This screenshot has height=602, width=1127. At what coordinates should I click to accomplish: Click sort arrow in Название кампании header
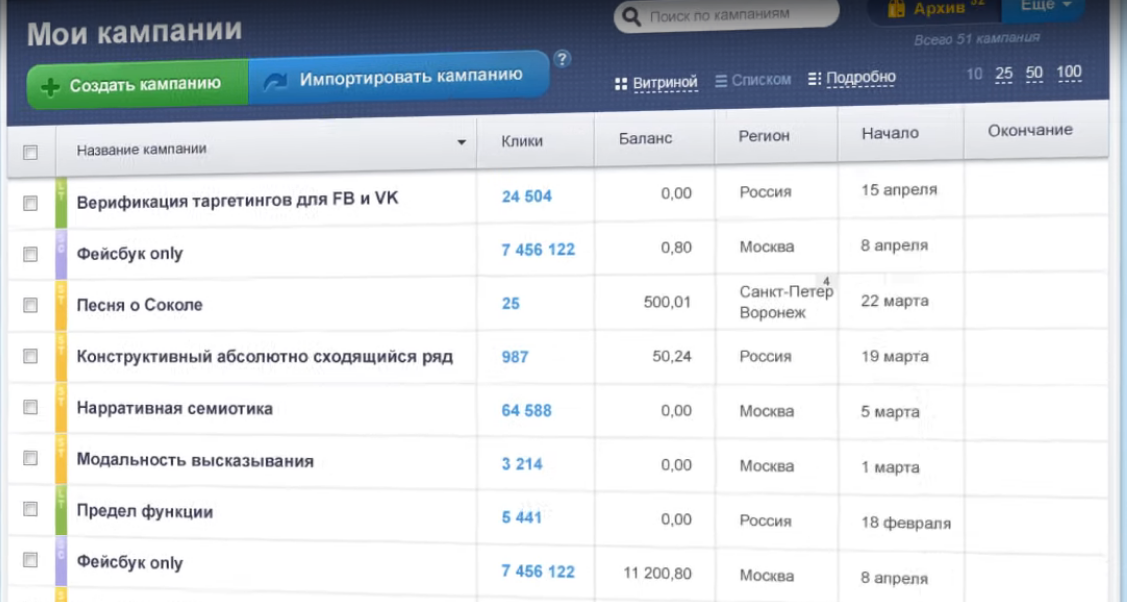point(461,142)
